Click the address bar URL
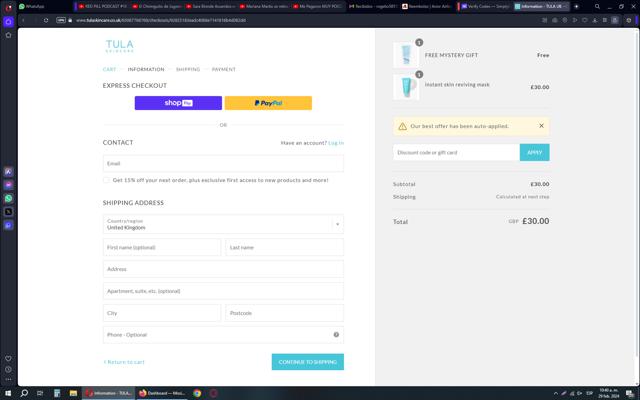The width and height of the screenshot is (640, 400). (161, 20)
